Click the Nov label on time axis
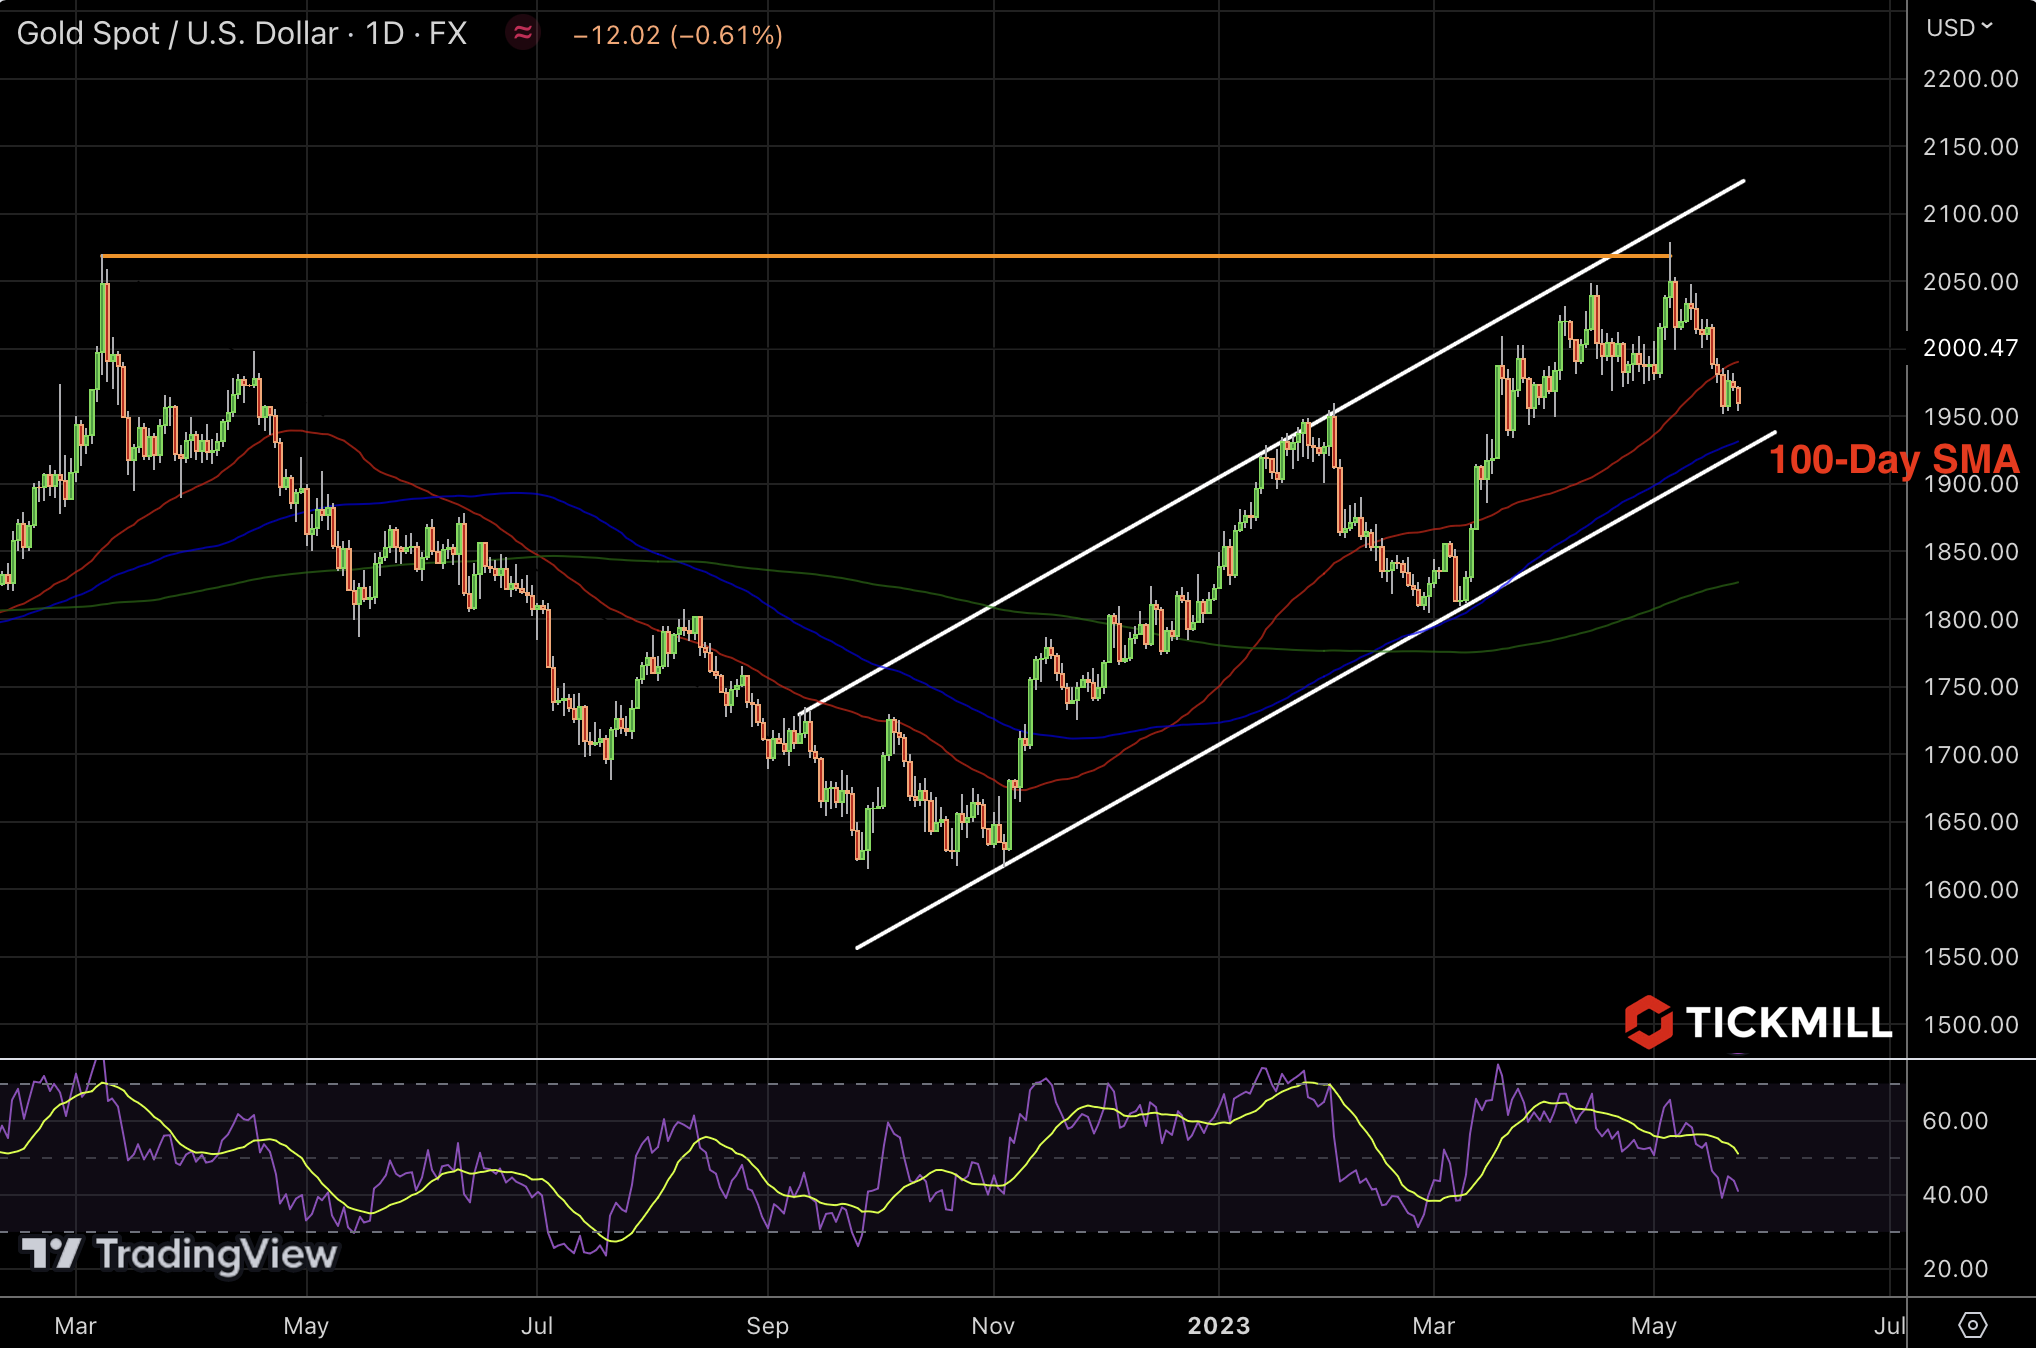Screen dimensions: 2036x1348 click(x=993, y=1325)
